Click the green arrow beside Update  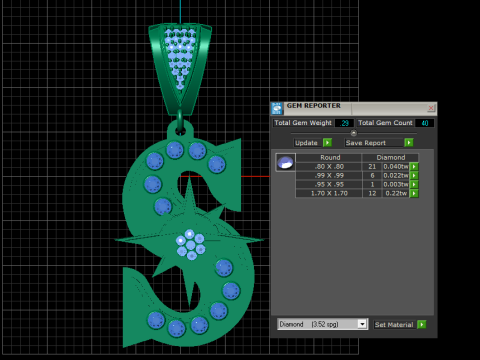coord(327,143)
